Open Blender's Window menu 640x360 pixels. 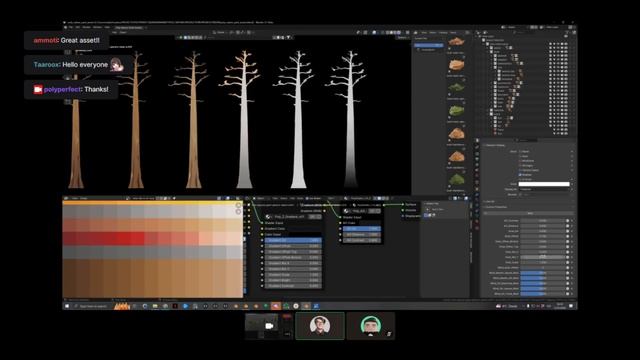click(98, 27)
